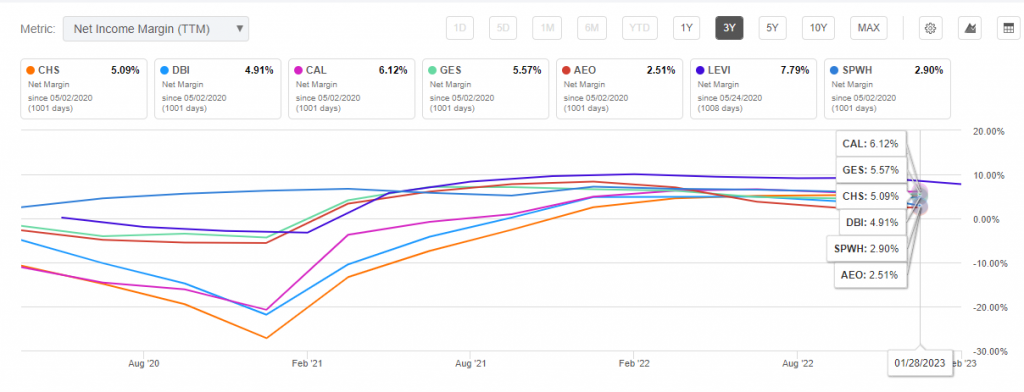The width and height of the screenshot is (1024, 392).
Task: Select the 3Y time range
Action: (x=729, y=28)
